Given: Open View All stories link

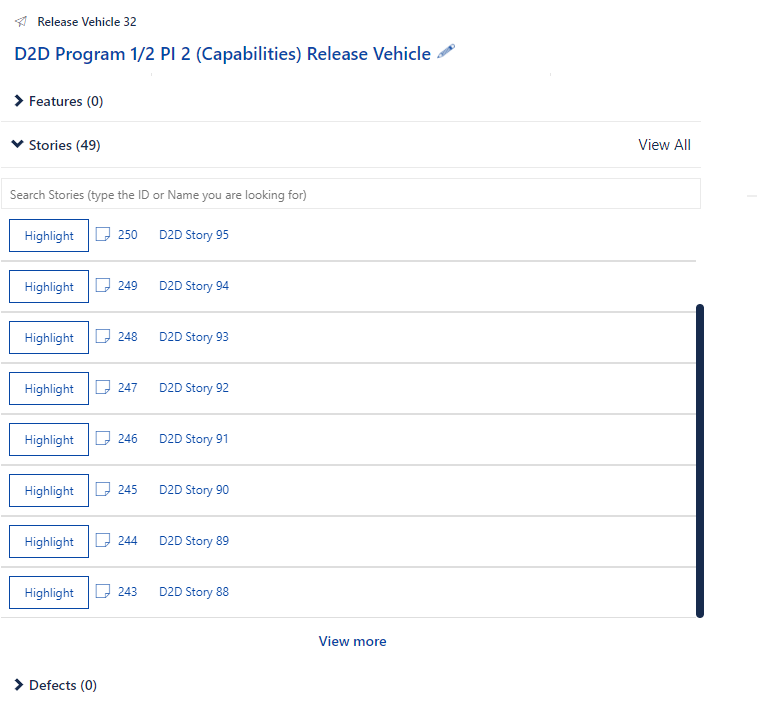Looking at the screenshot, I should (x=664, y=145).
